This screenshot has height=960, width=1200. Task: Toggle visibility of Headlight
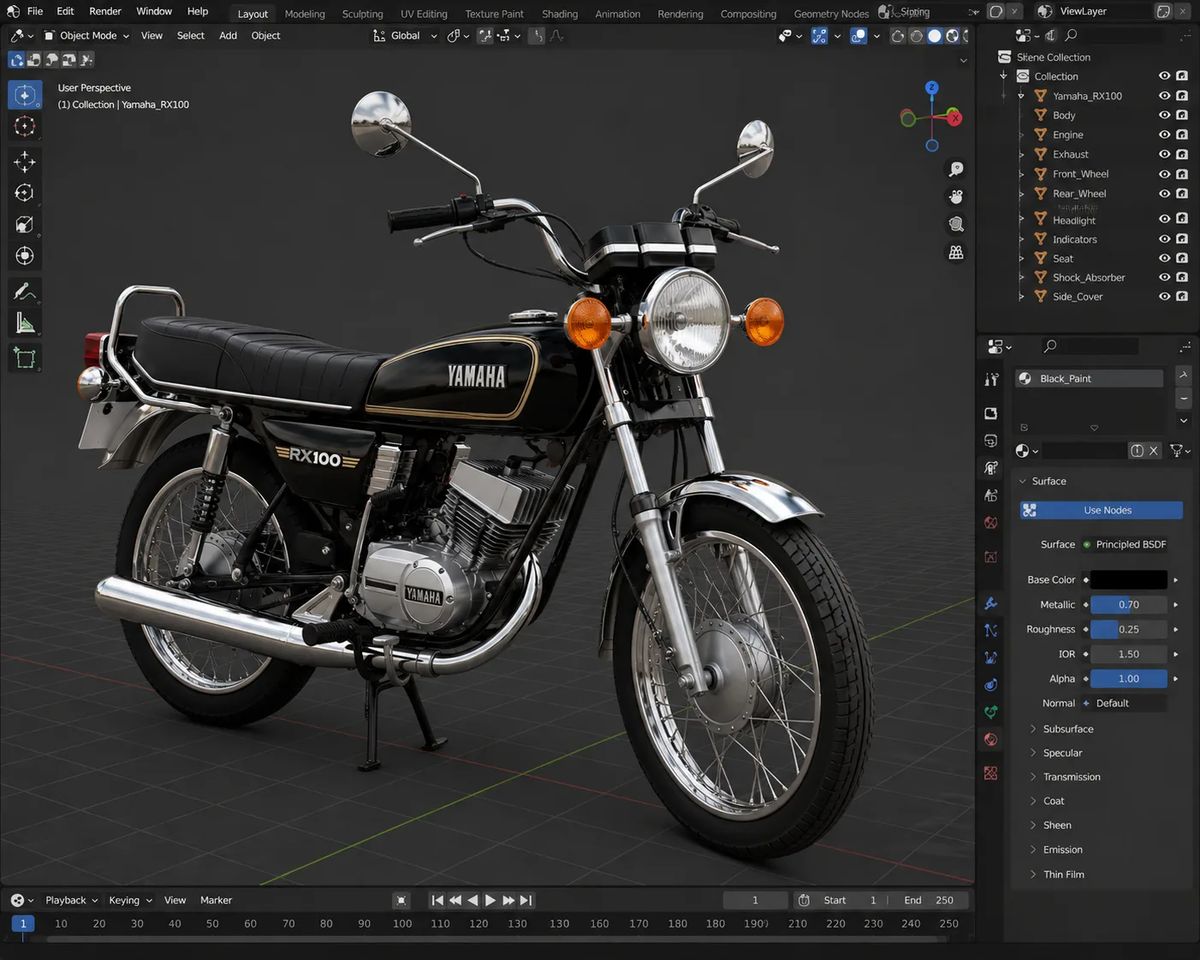(1164, 219)
